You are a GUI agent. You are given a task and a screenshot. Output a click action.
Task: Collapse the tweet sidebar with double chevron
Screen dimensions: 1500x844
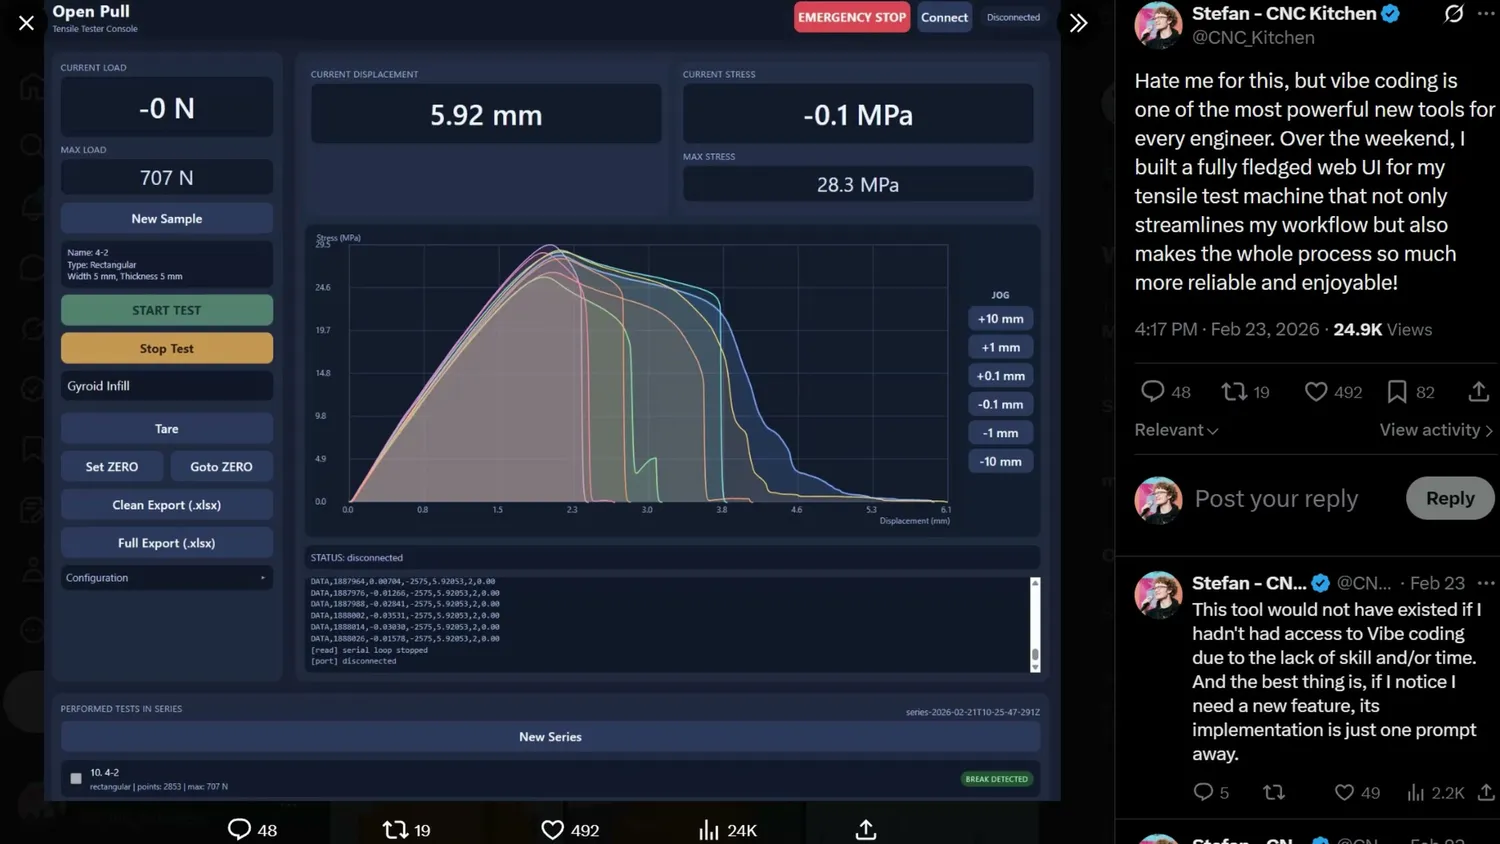[x=1078, y=23]
